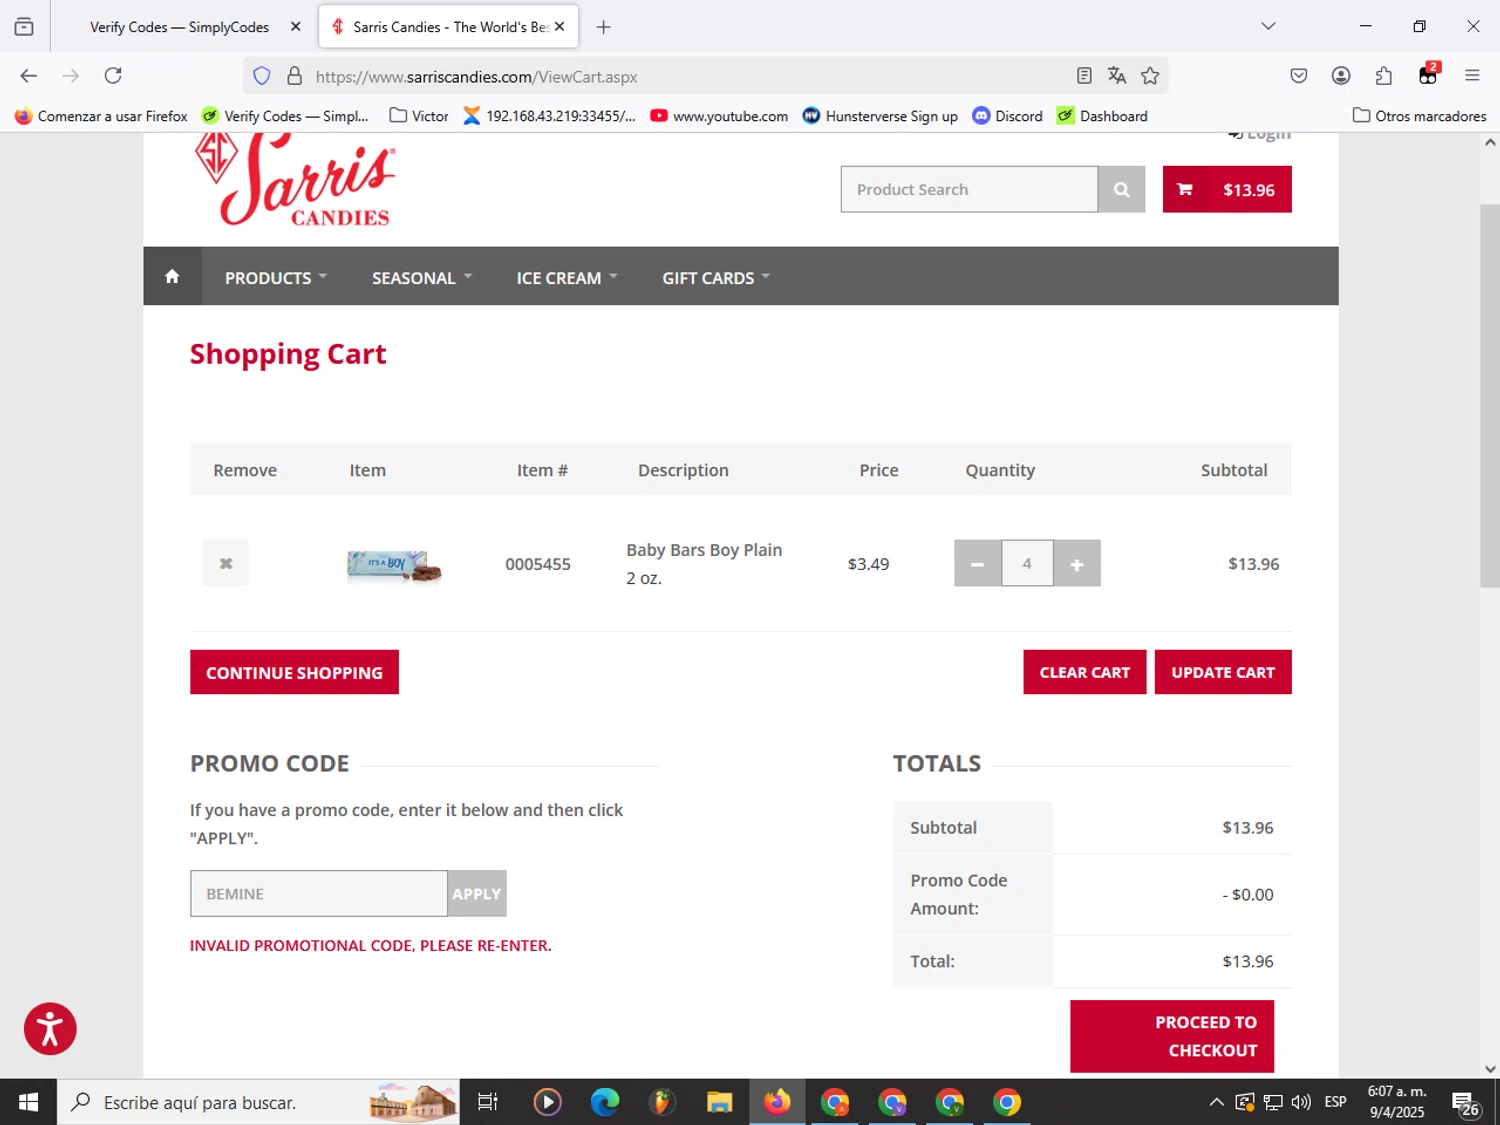Click the product search magnifier button

[1121, 189]
